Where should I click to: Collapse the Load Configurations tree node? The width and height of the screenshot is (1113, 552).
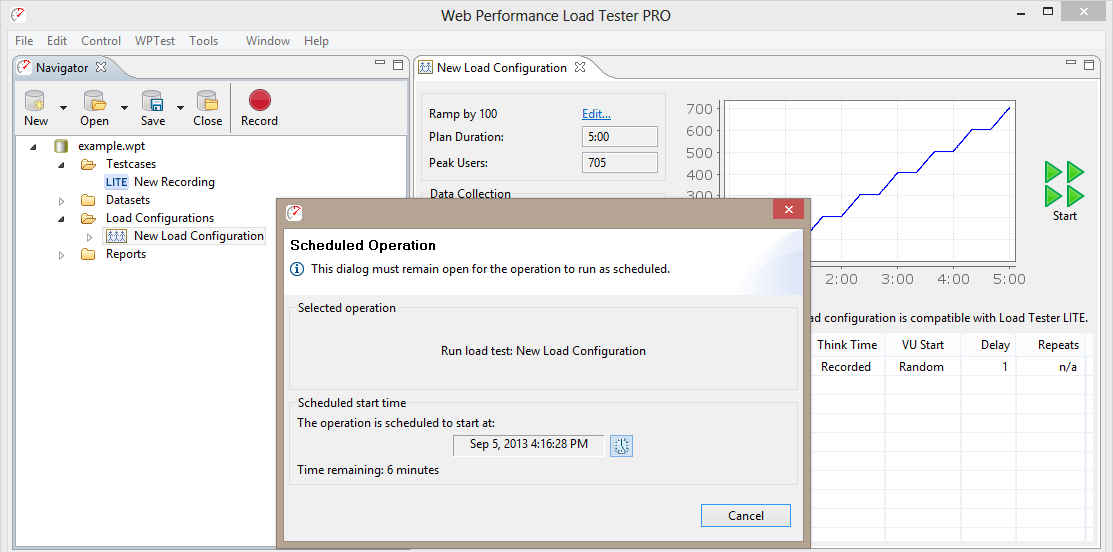pyautogui.click(x=61, y=219)
